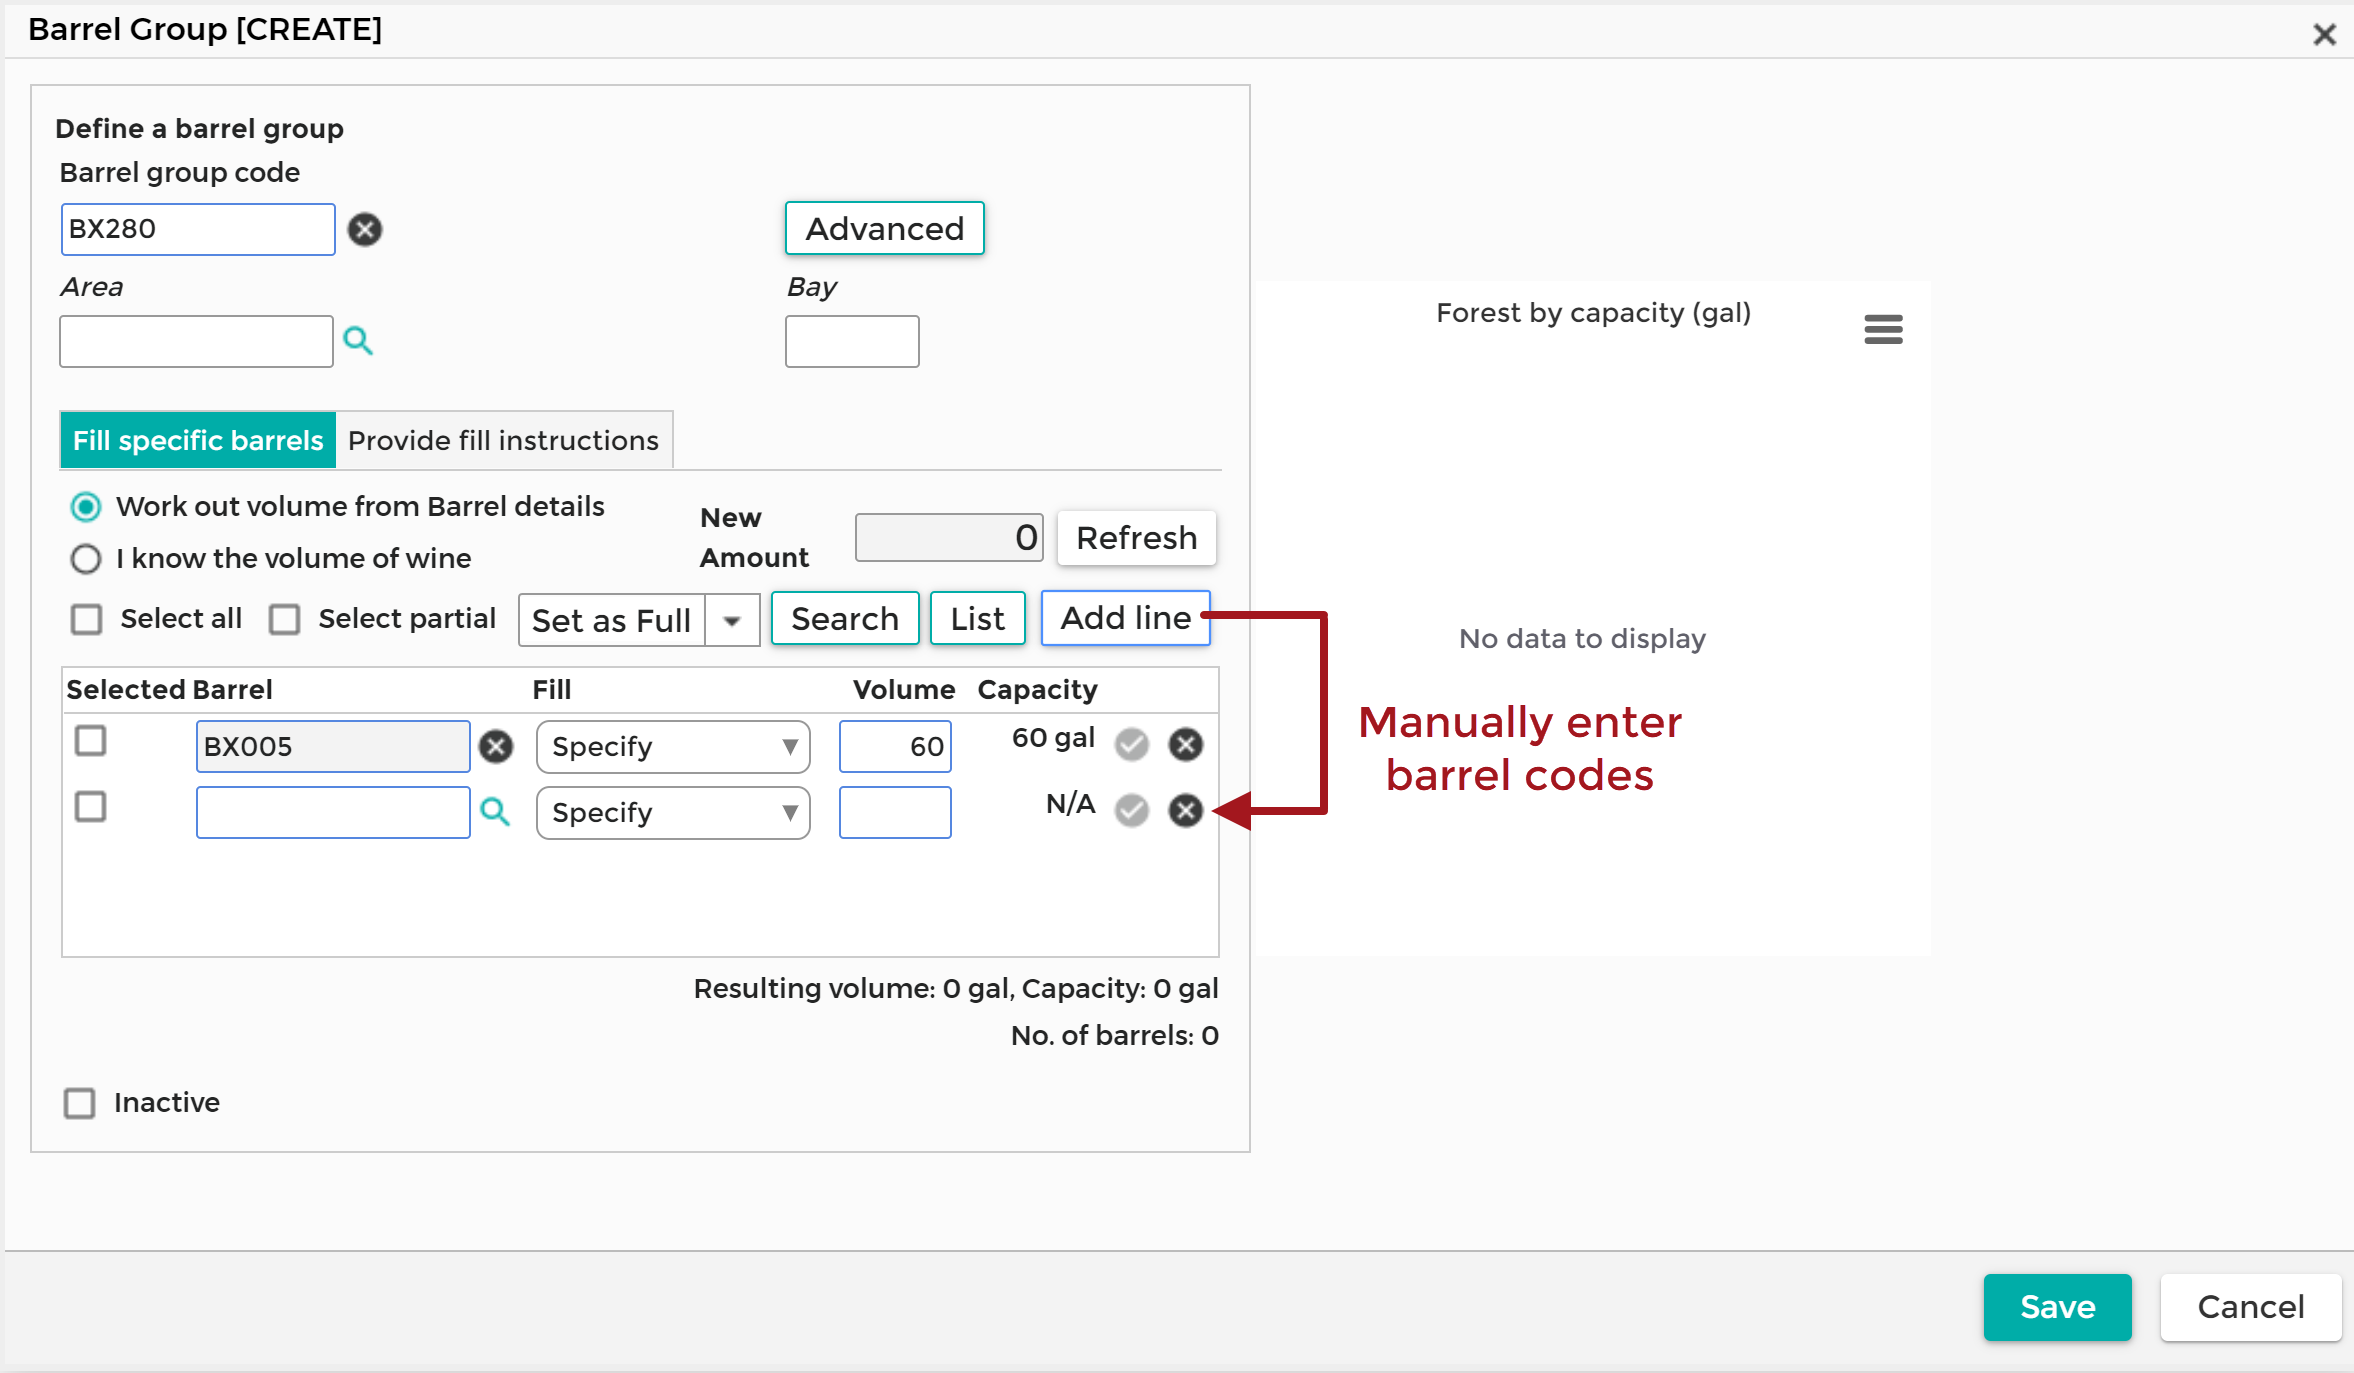Search for an Area with magnifier icon

point(358,341)
